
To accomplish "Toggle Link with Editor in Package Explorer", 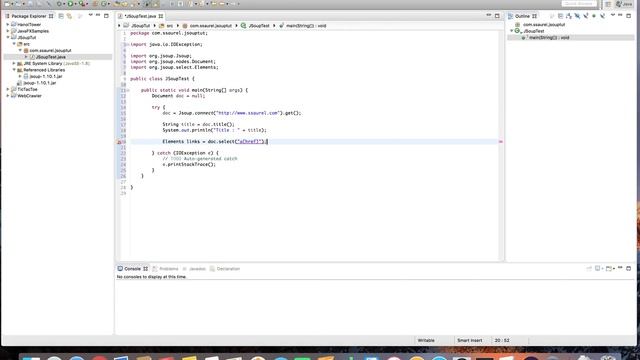I will pos(69,16).
